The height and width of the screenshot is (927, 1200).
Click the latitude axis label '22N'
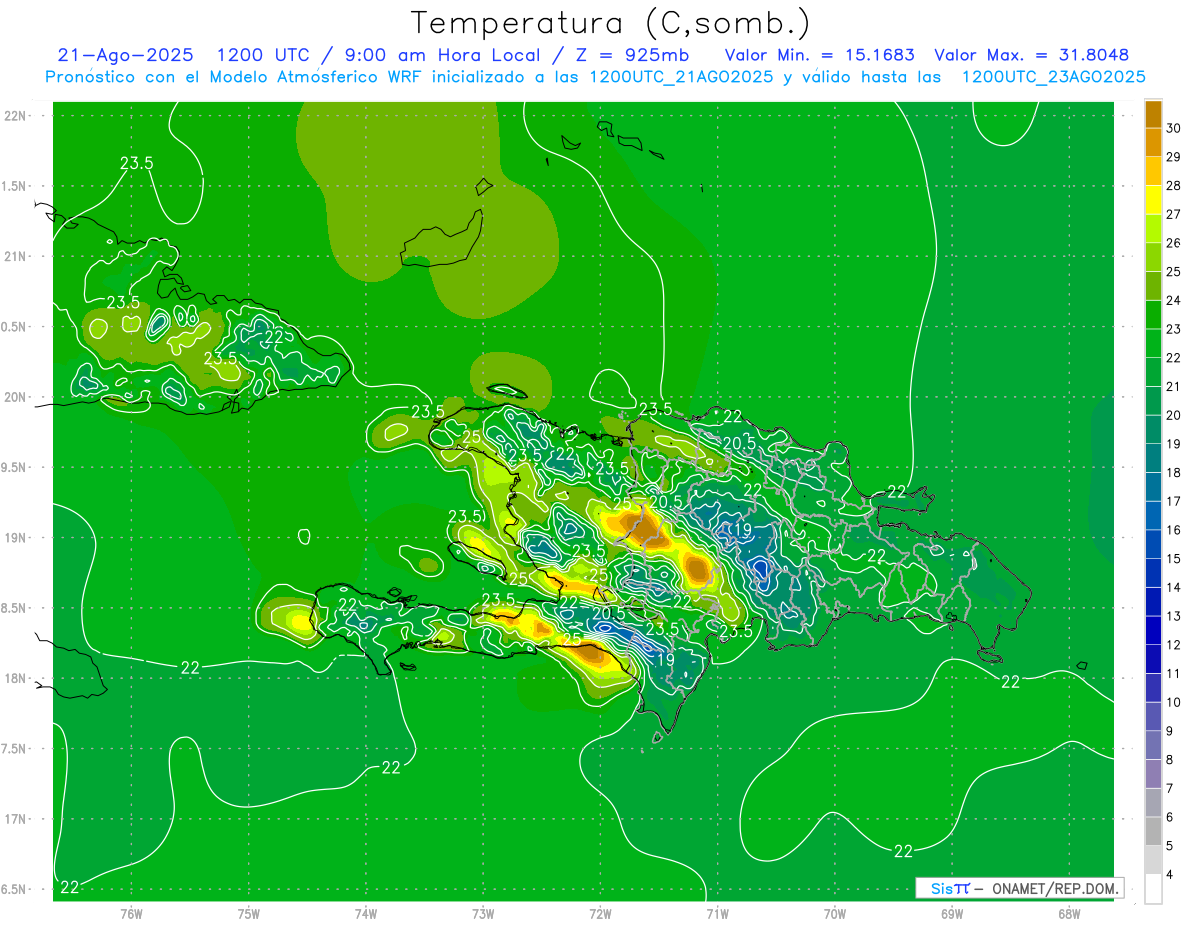[x=17, y=116]
